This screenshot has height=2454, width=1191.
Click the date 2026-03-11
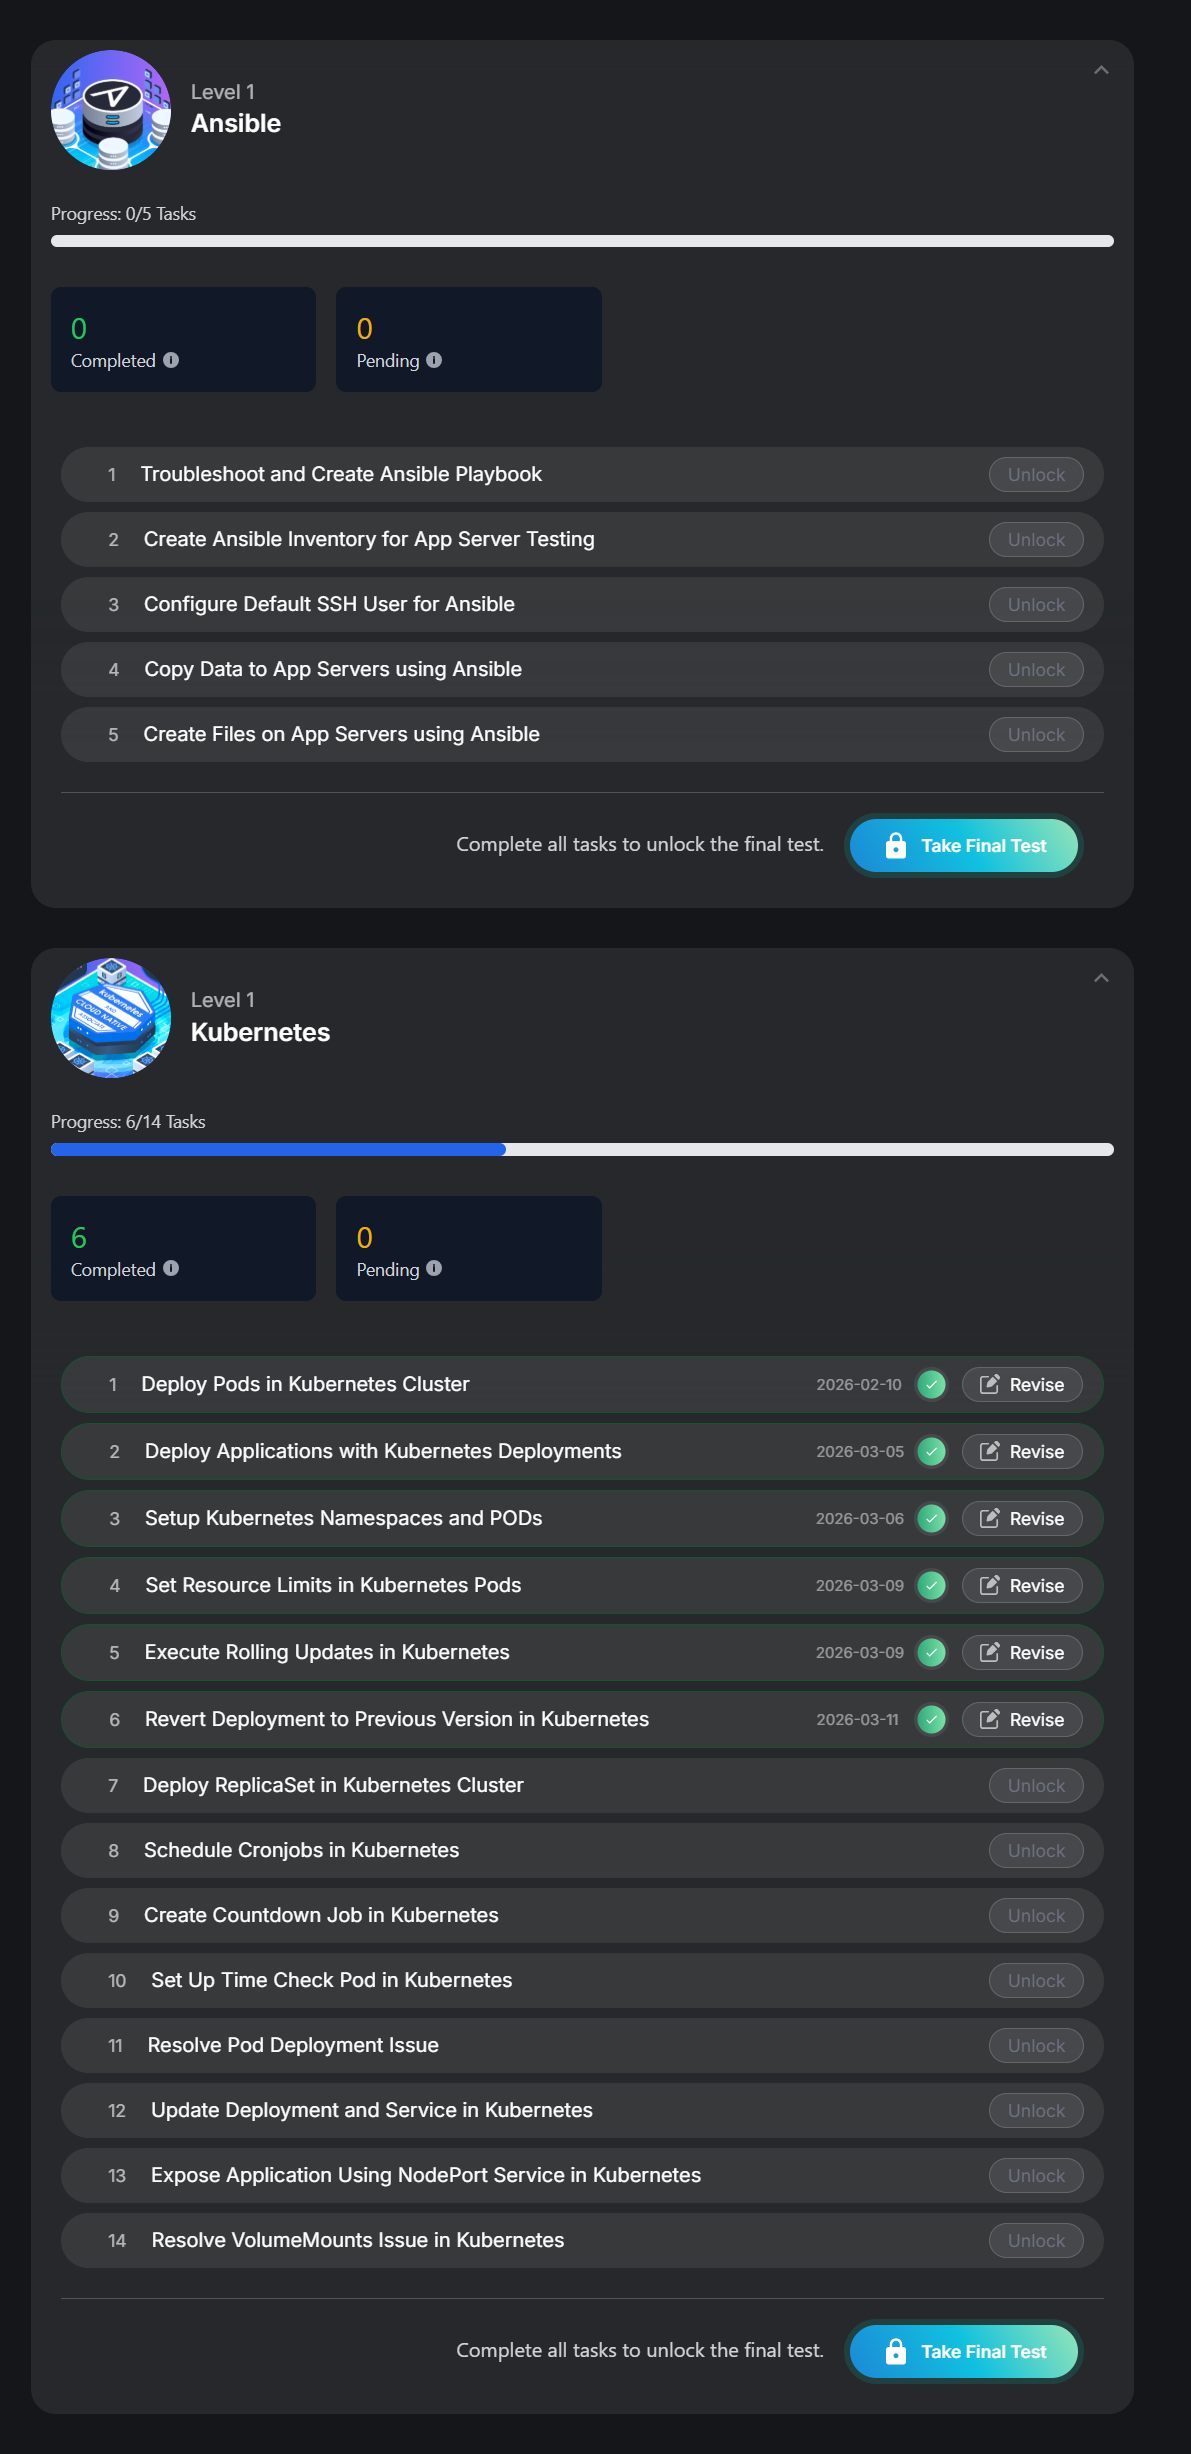(857, 1719)
